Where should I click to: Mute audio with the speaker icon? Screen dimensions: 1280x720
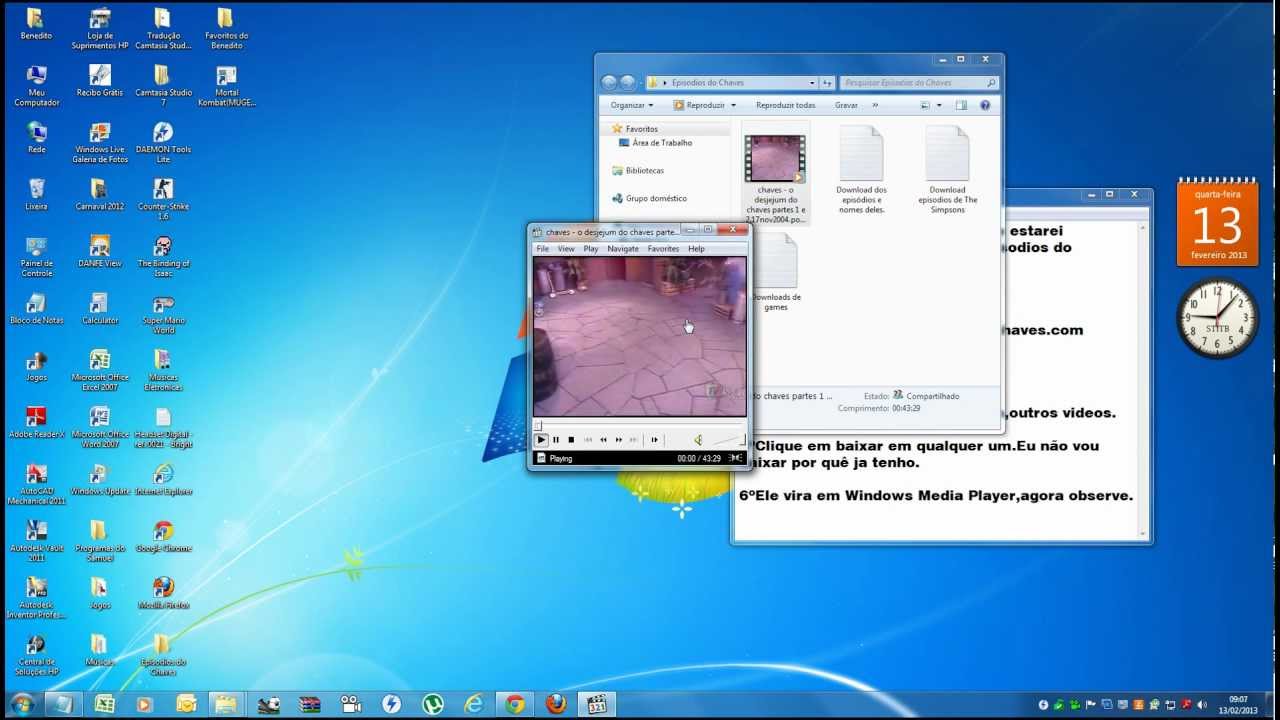698,440
